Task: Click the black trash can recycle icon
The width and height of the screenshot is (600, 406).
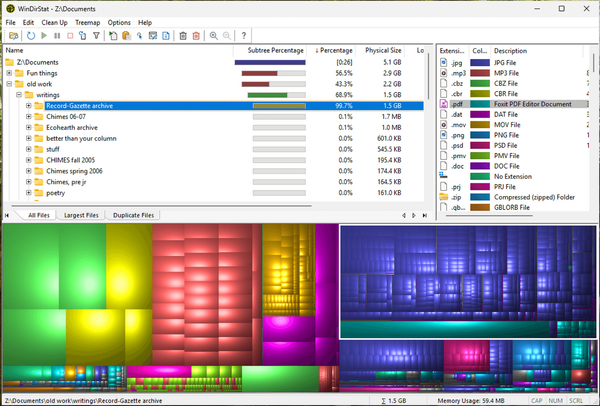Action: [183, 36]
